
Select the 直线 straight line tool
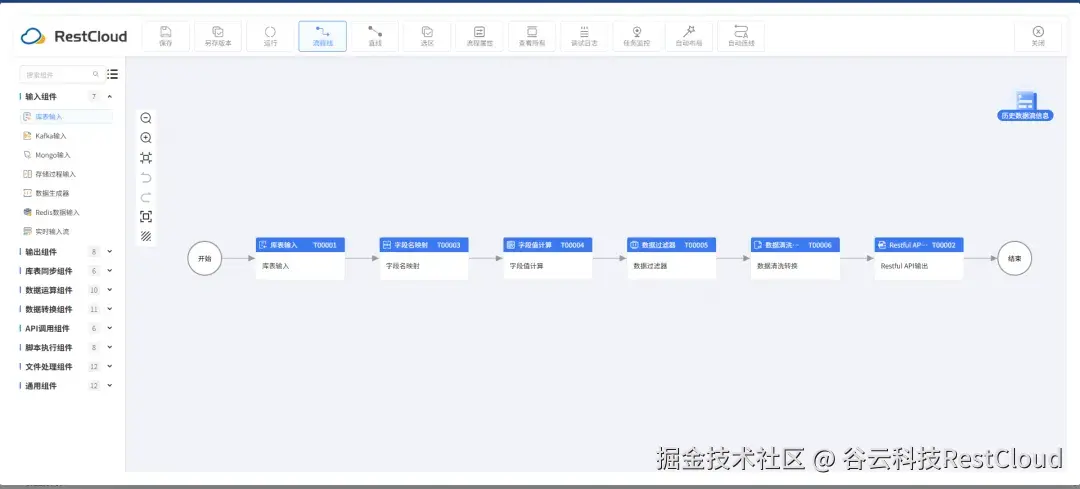pyautogui.click(x=375, y=36)
